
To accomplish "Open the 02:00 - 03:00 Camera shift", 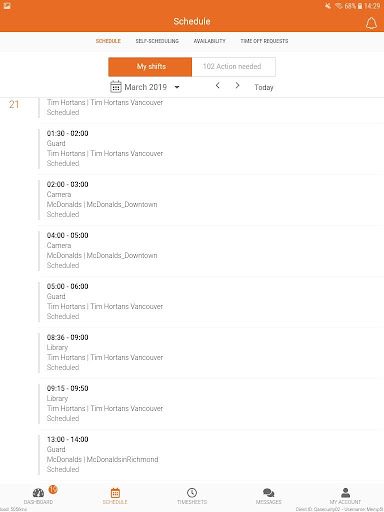I will pos(211,200).
